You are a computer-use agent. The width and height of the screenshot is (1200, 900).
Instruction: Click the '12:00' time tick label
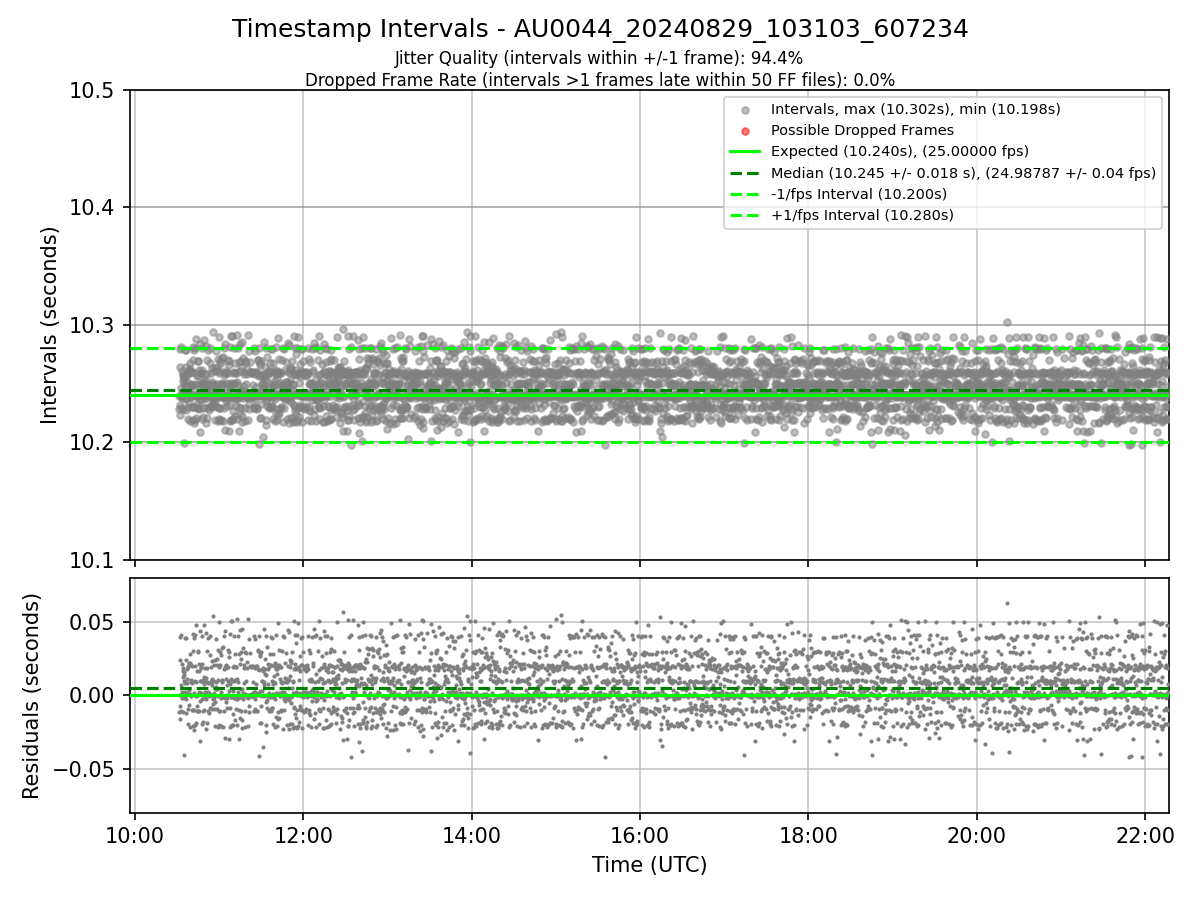click(x=303, y=833)
